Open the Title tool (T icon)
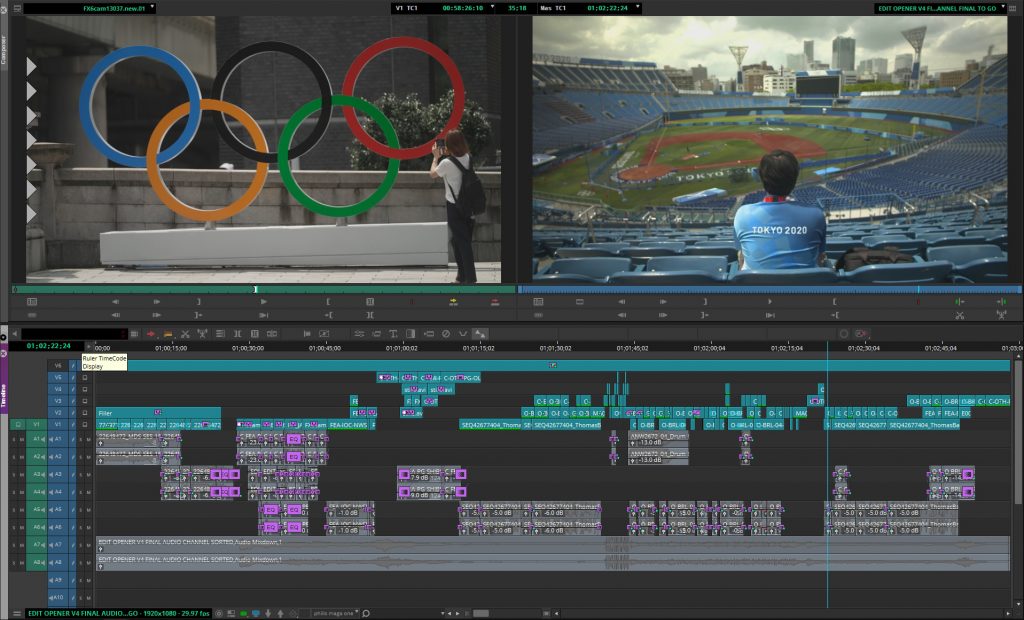1024x620 pixels. [x=393, y=334]
